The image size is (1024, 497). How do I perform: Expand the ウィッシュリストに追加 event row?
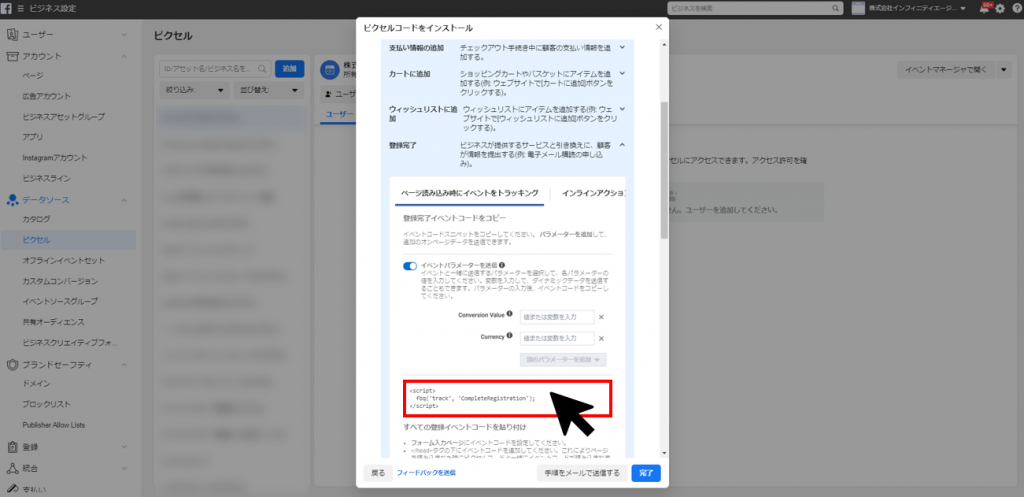coord(622,109)
